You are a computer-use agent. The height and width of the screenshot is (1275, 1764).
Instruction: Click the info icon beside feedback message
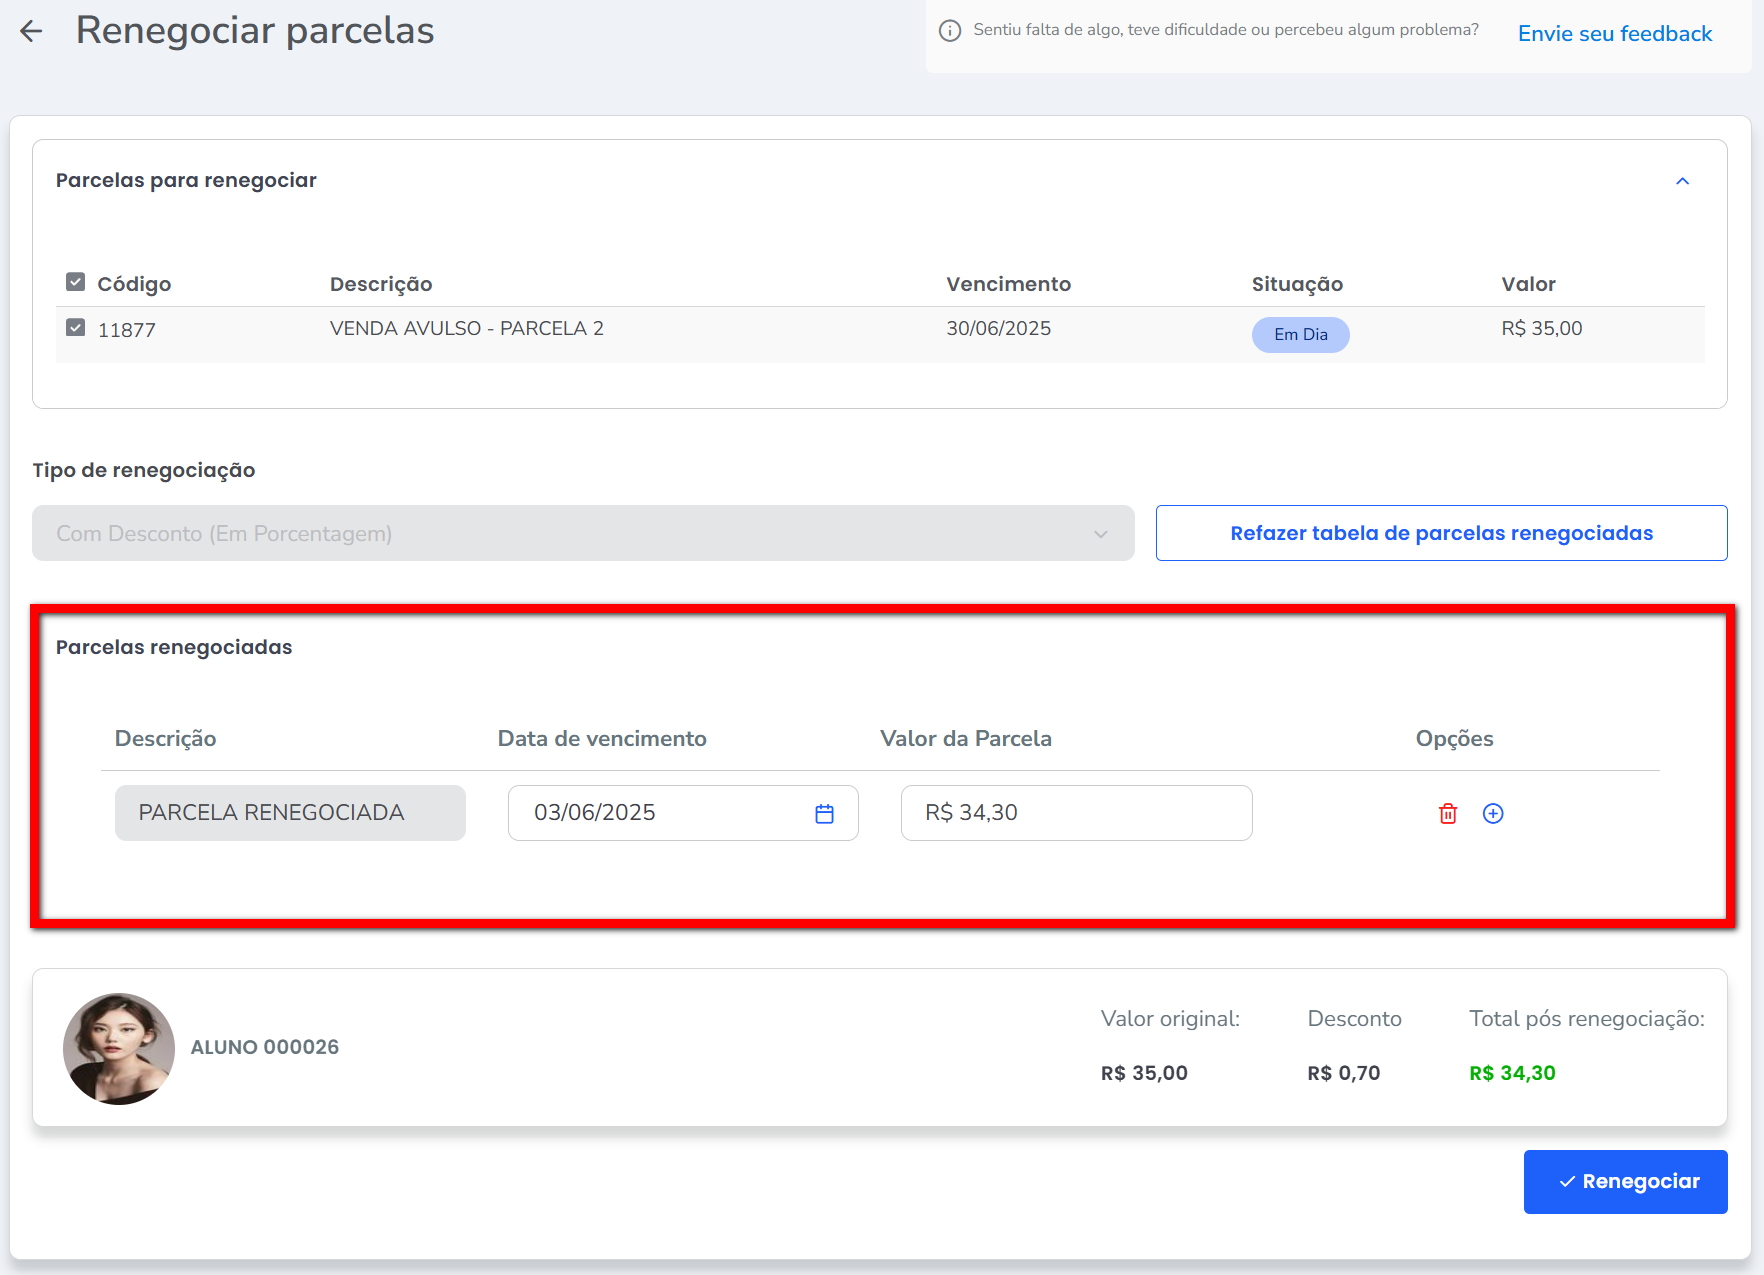[950, 31]
